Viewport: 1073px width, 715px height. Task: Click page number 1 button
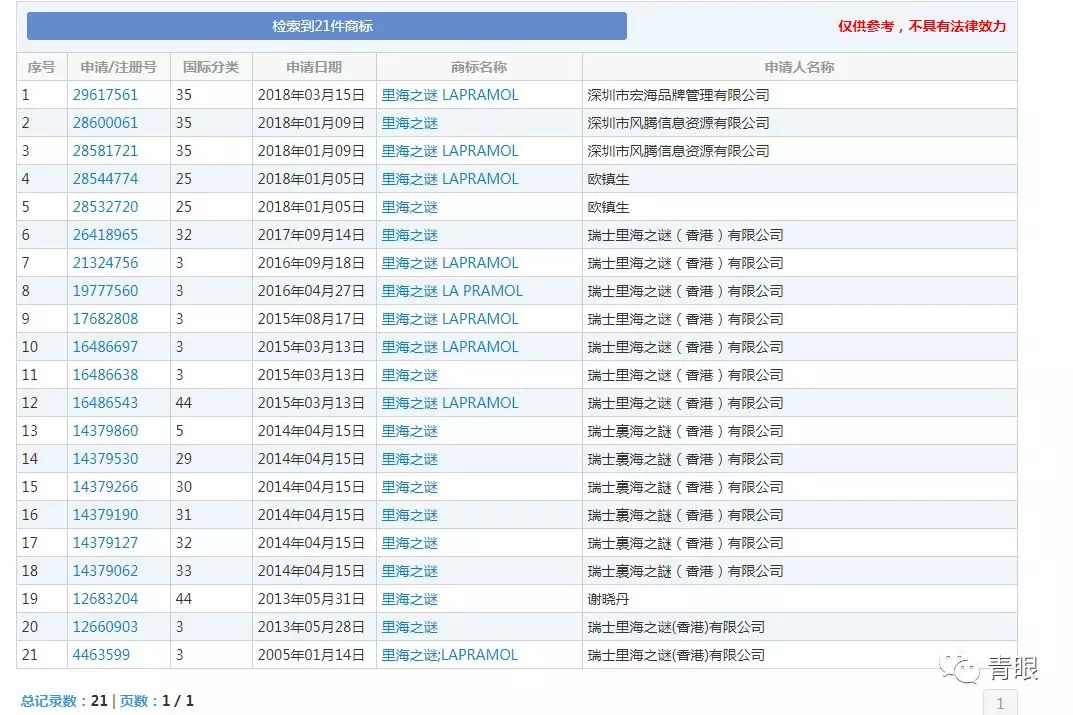coord(1000,702)
